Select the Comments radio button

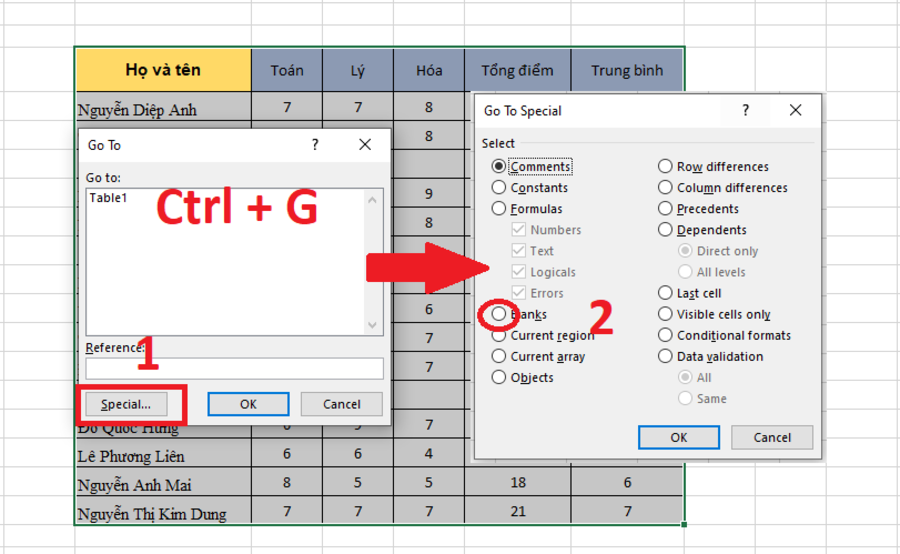pyautogui.click(x=498, y=166)
